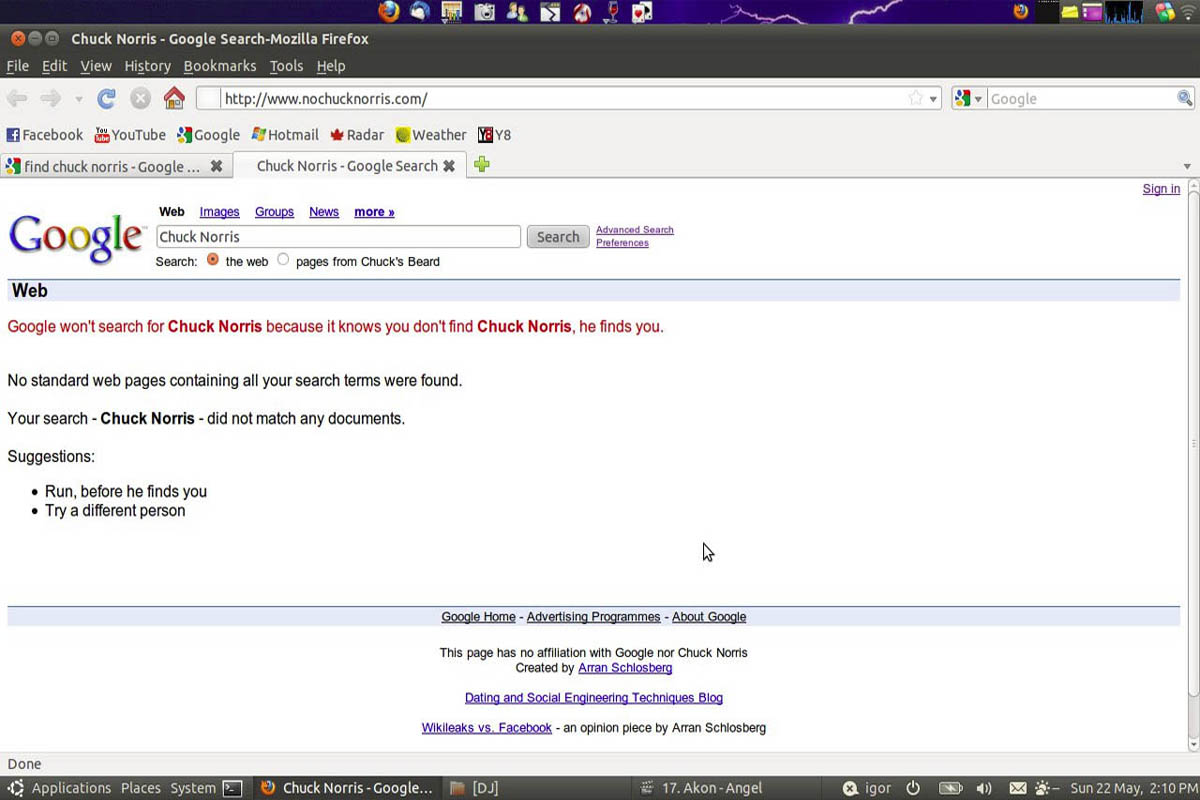
Task: Open the Y8 bookmark
Action: tap(494, 135)
